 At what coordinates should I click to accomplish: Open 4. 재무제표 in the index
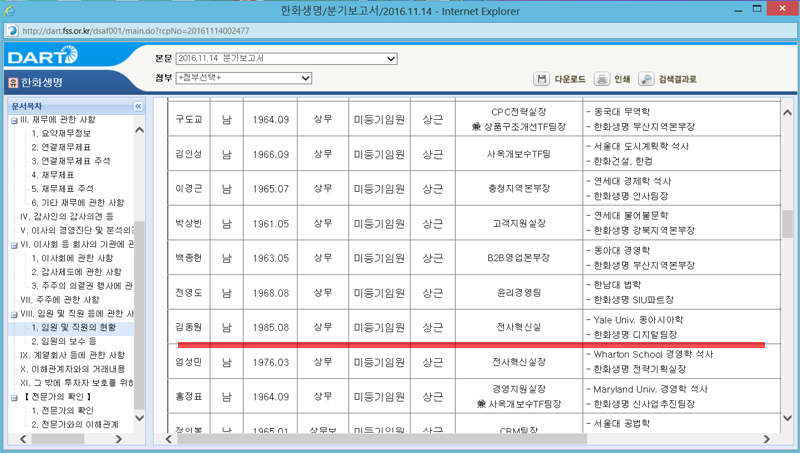[x=53, y=175]
